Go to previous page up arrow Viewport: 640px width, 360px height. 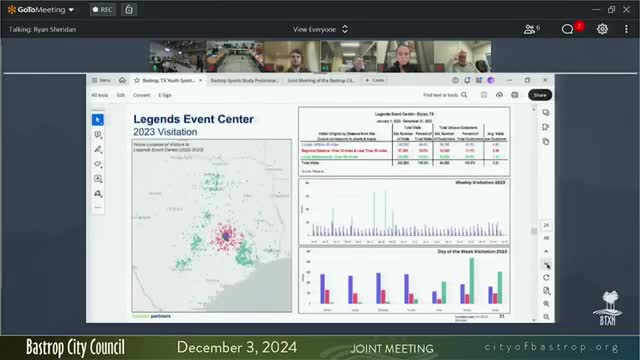[x=546, y=251]
